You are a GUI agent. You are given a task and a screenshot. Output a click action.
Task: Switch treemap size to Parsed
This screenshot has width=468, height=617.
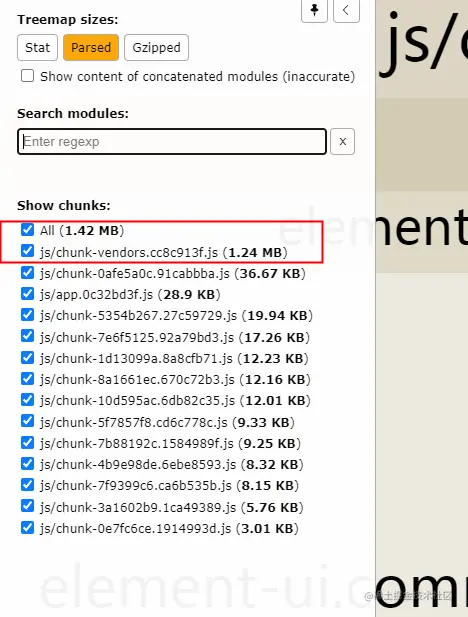click(91, 48)
